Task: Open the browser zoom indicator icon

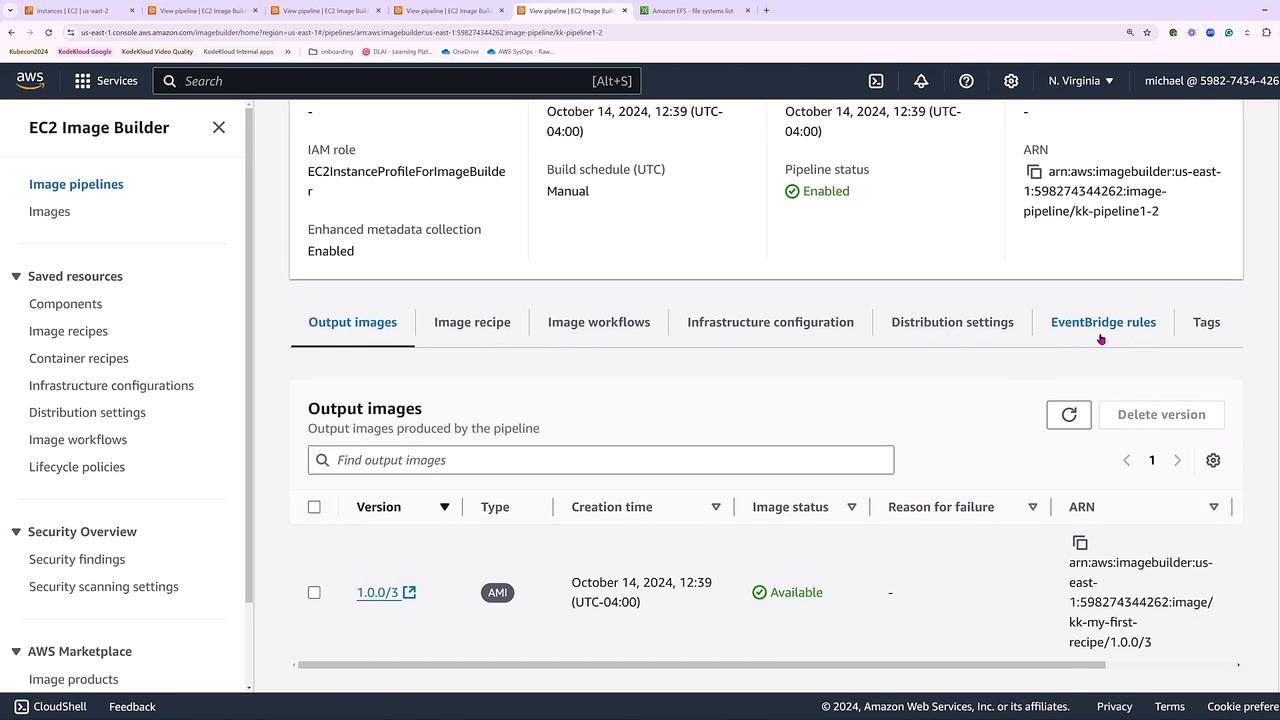Action: click(1130, 32)
